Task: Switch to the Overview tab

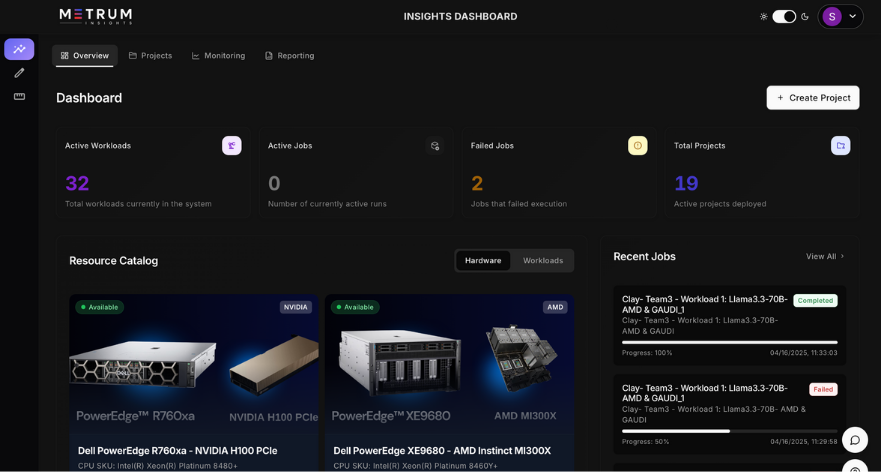Action: [85, 56]
